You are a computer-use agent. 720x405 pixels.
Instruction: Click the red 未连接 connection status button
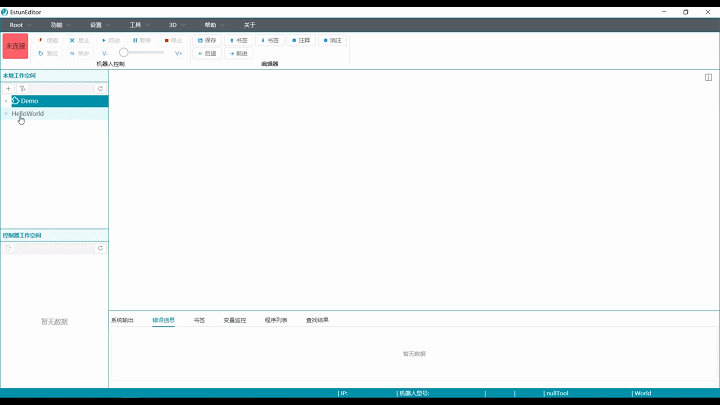tap(15, 46)
